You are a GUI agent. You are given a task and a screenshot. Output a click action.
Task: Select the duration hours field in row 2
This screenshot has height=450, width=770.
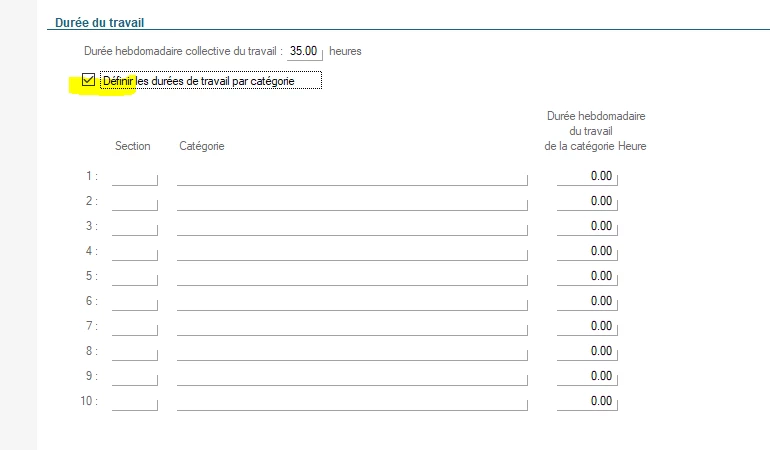coord(587,201)
